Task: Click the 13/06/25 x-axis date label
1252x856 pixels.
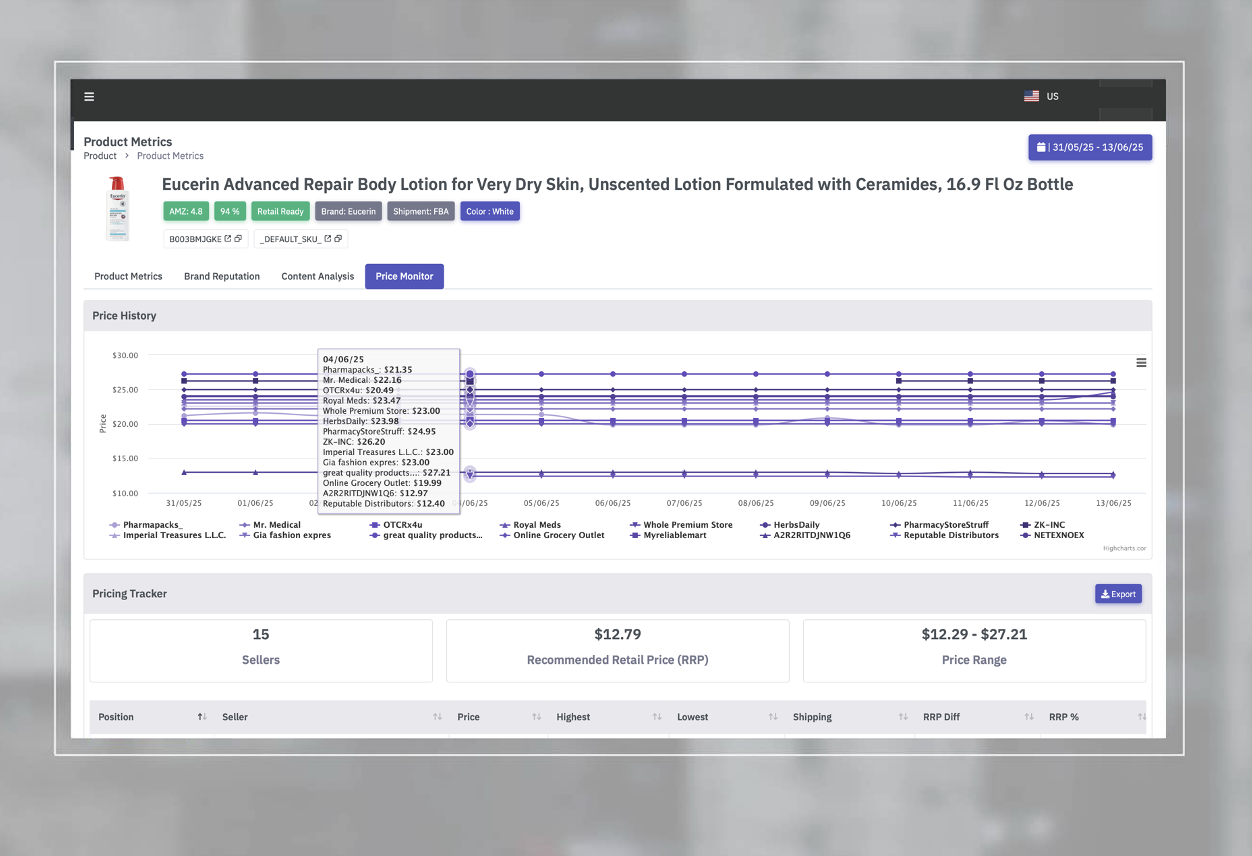Action: 1114,503
